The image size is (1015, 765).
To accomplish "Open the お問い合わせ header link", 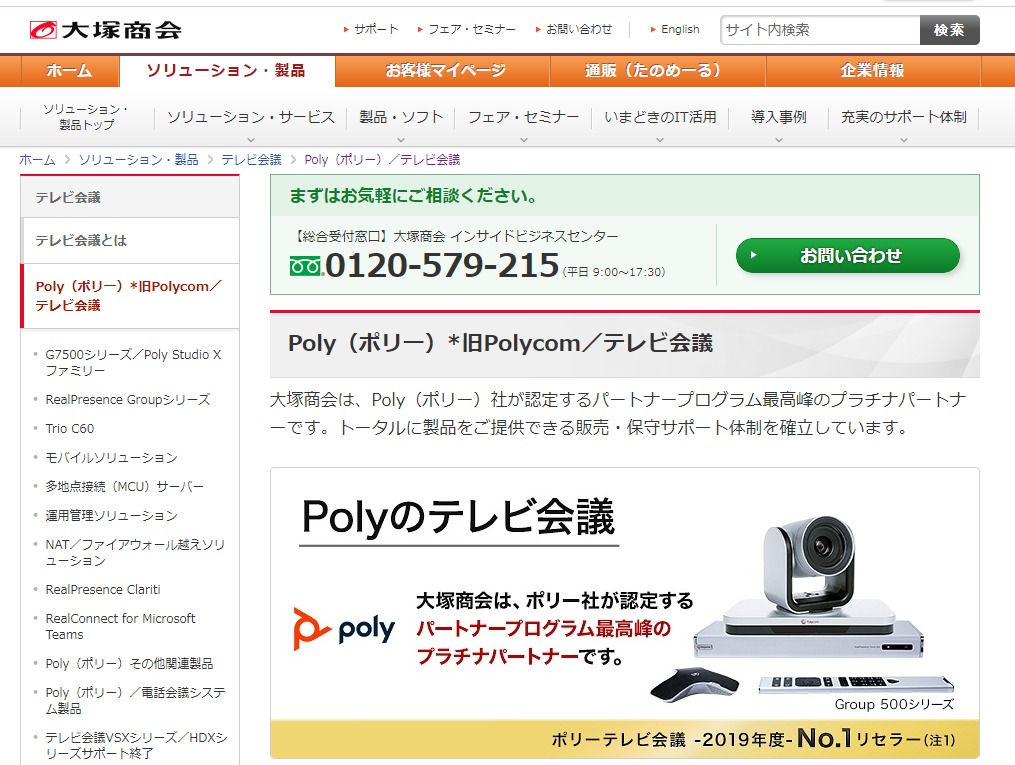I will [574, 29].
